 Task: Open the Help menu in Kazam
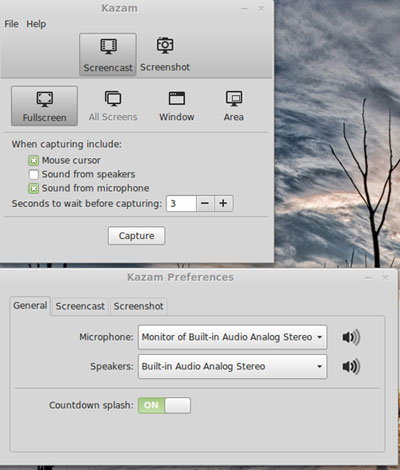[36, 24]
